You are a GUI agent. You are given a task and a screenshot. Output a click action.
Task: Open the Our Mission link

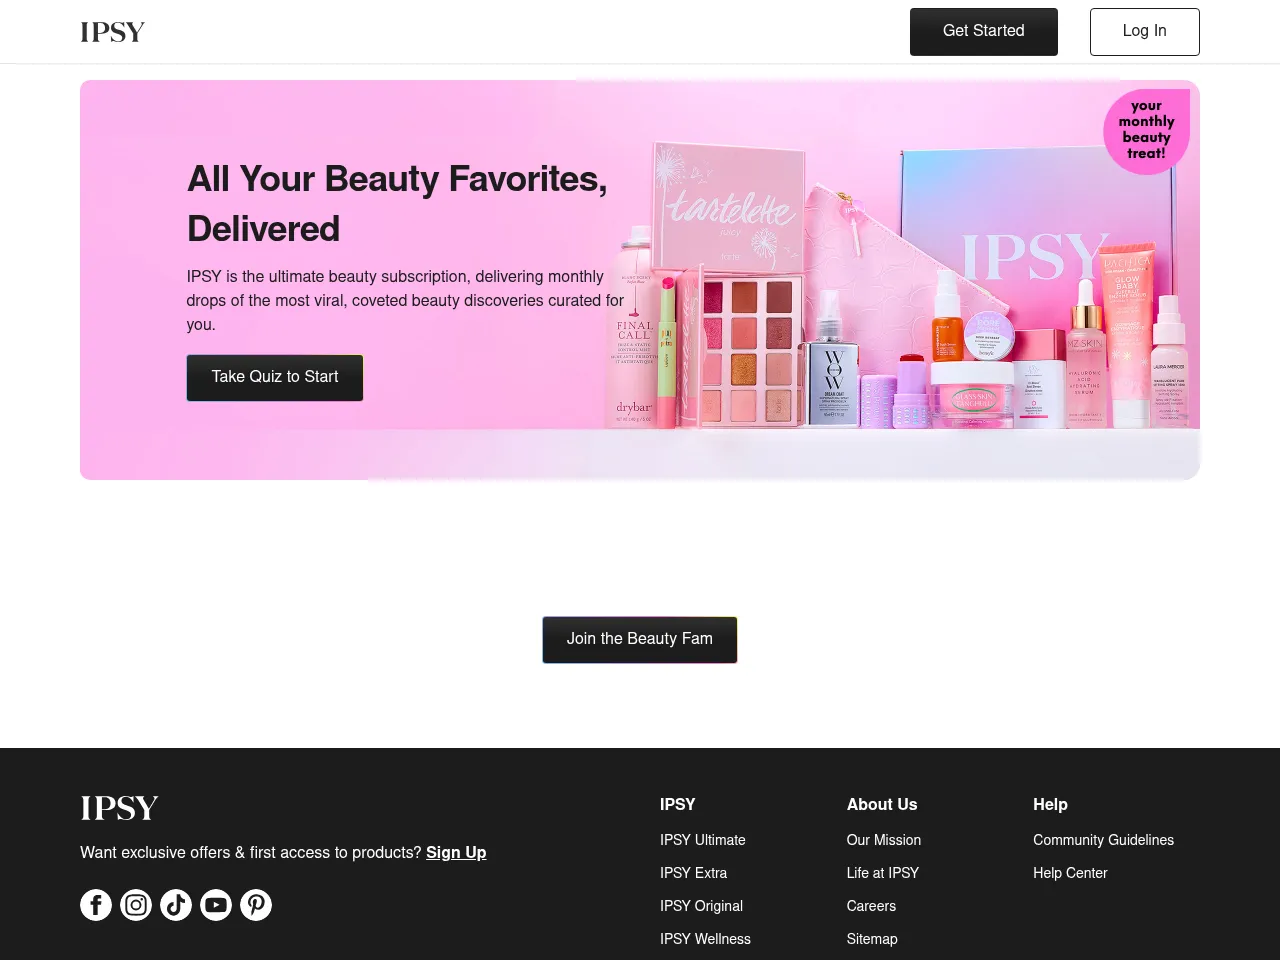point(883,840)
